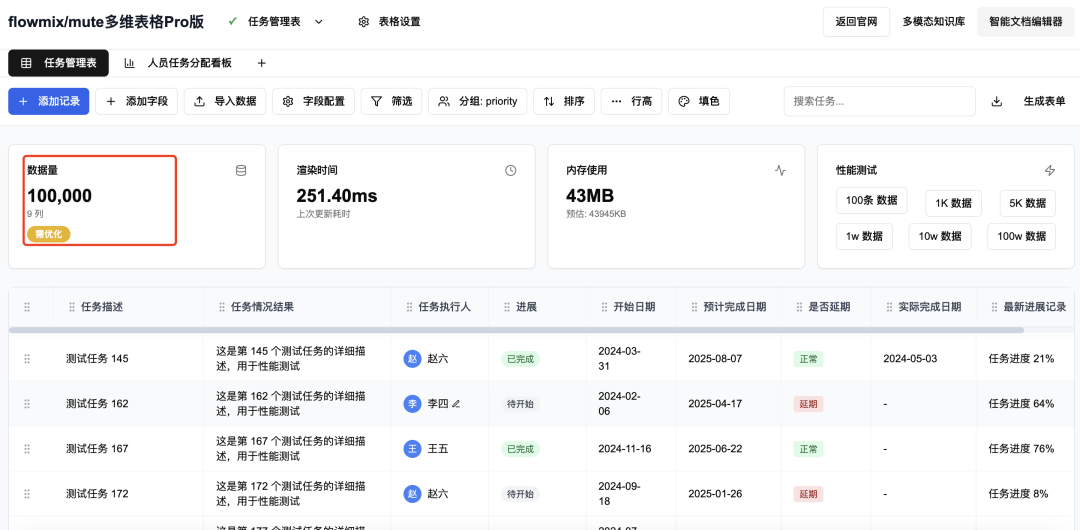Open the 多模态知识库 link
1080x530 pixels.
pos(933,22)
